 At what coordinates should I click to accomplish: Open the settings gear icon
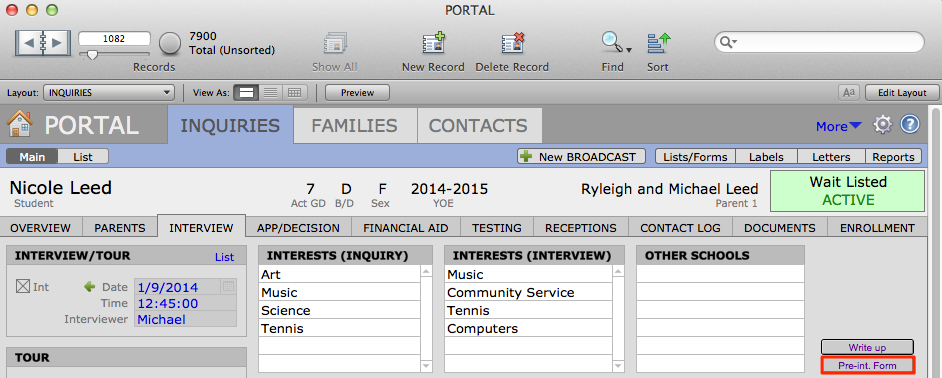tap(883, 125)
